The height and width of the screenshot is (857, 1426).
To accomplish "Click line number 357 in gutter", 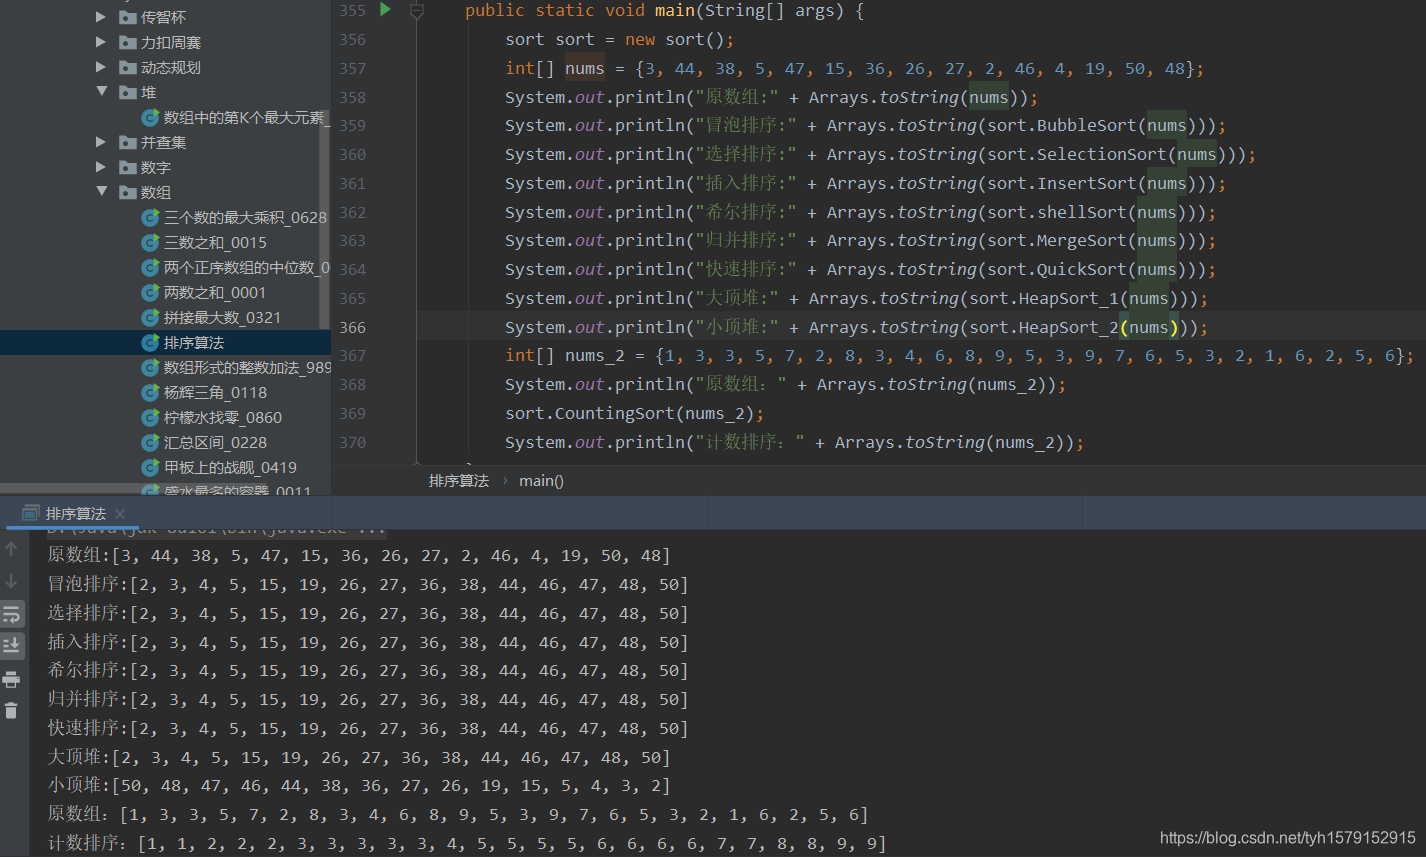I will 353,69.
